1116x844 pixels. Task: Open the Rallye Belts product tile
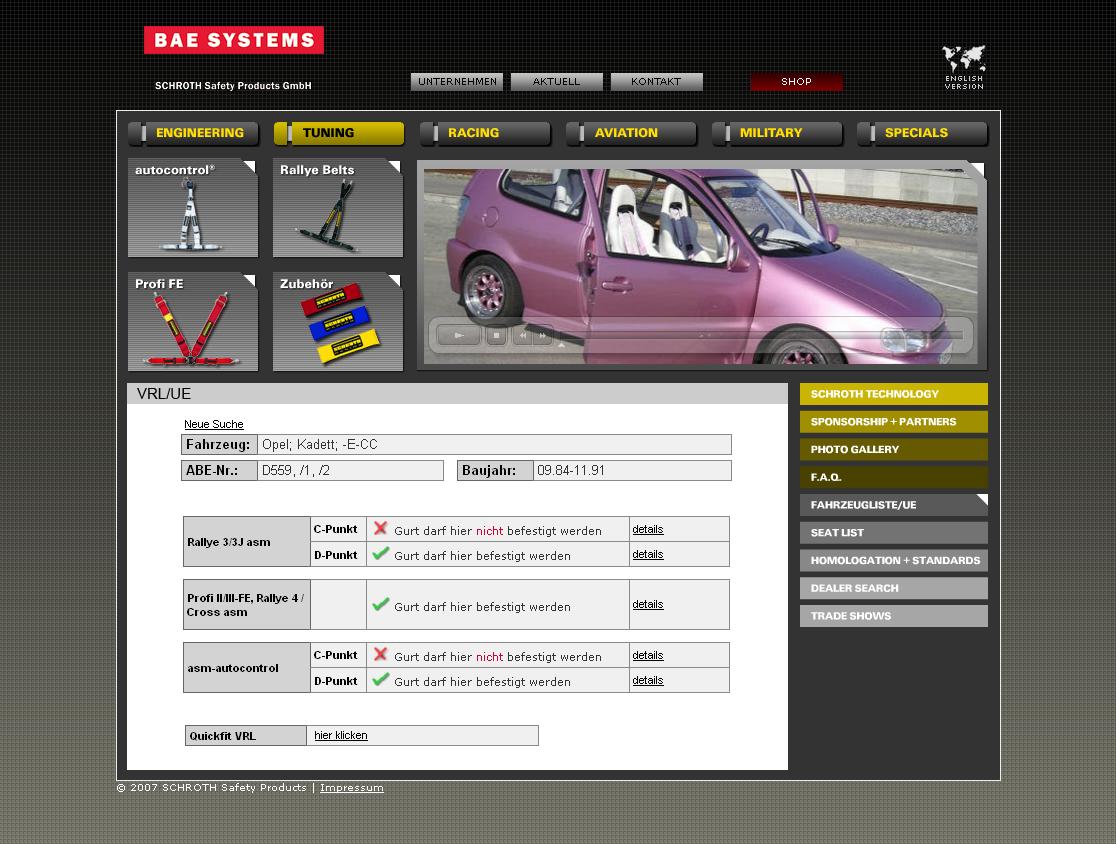[338, 208]
